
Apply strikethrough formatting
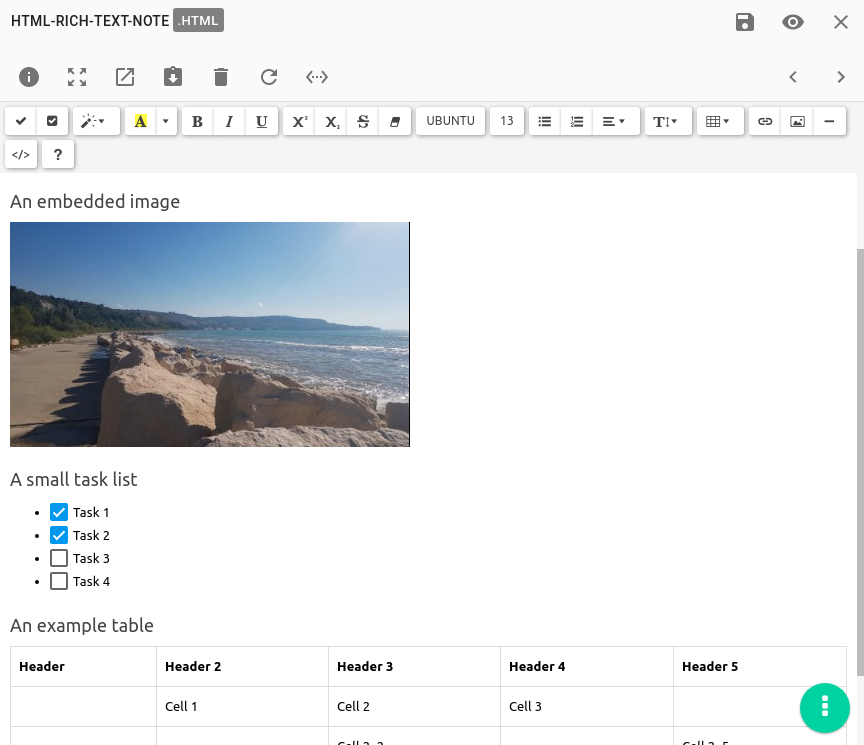(x=361, y=121)
